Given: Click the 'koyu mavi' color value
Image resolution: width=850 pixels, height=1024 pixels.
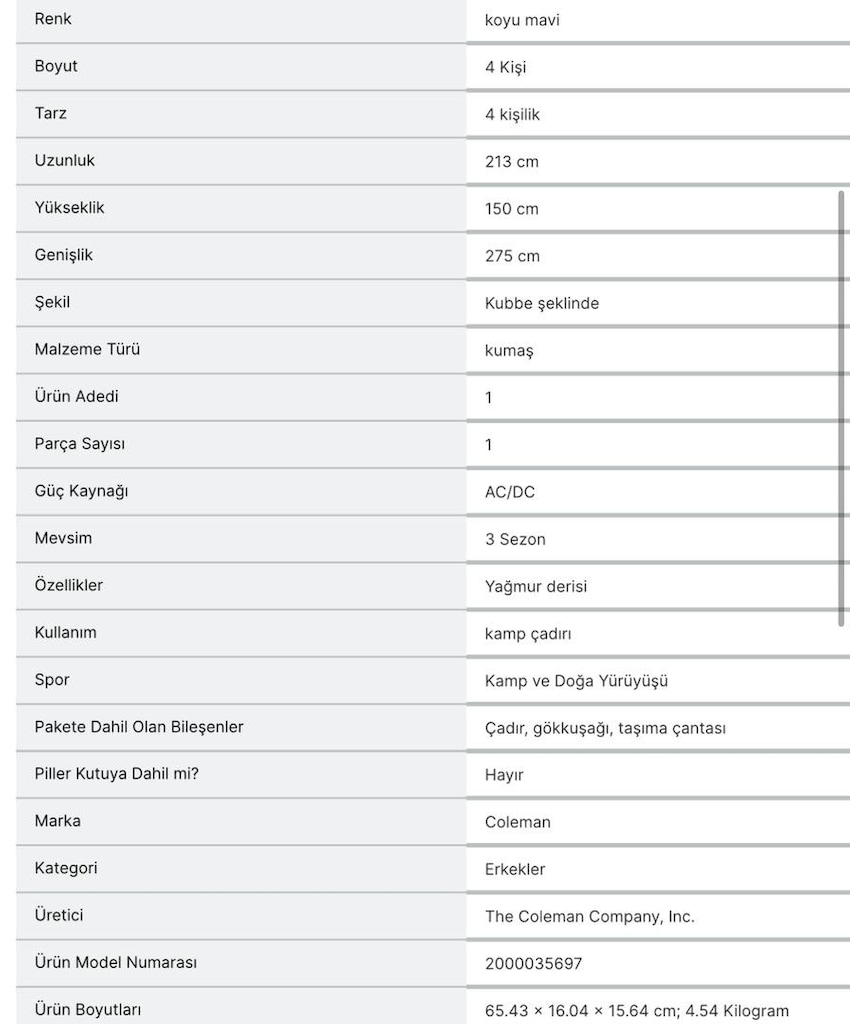Looking at the screenshot, I should (522, 20).
